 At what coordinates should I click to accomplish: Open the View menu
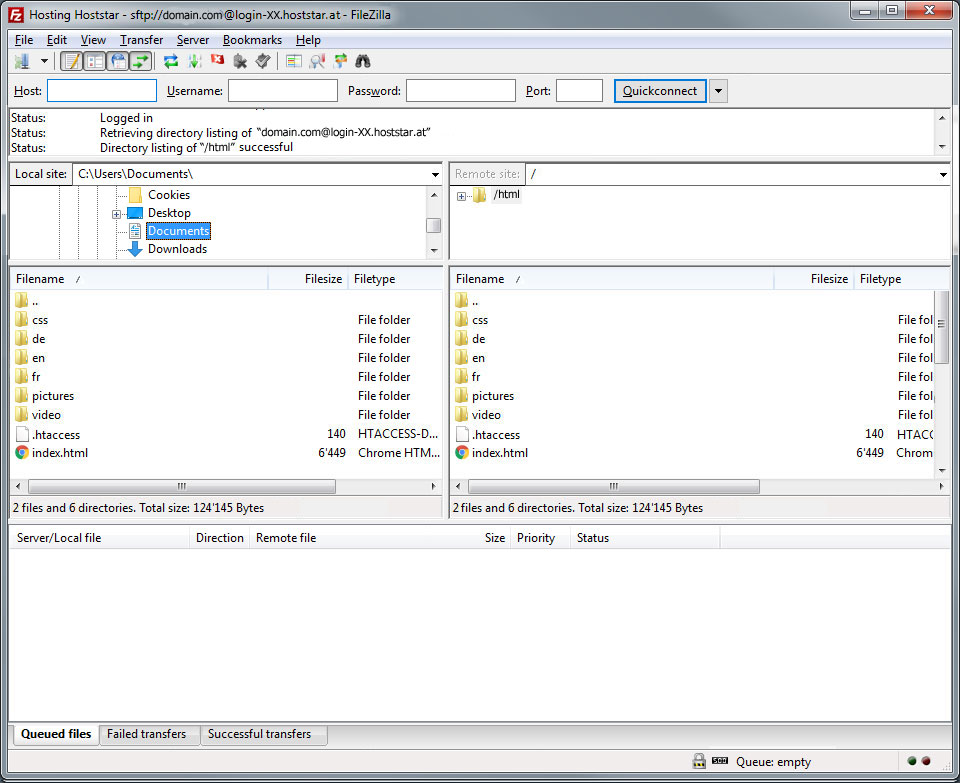coord(93,40)
